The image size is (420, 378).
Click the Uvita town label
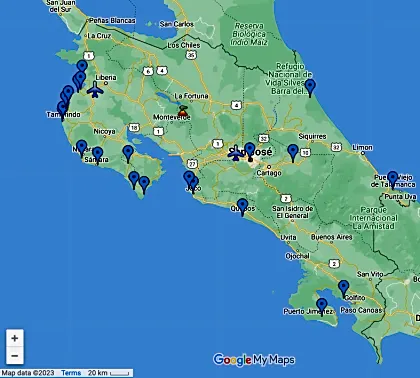pos(288,237)
